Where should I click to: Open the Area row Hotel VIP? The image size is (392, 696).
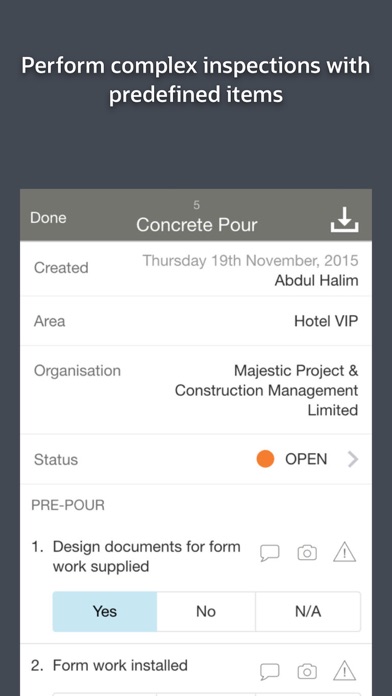(196, 321)
